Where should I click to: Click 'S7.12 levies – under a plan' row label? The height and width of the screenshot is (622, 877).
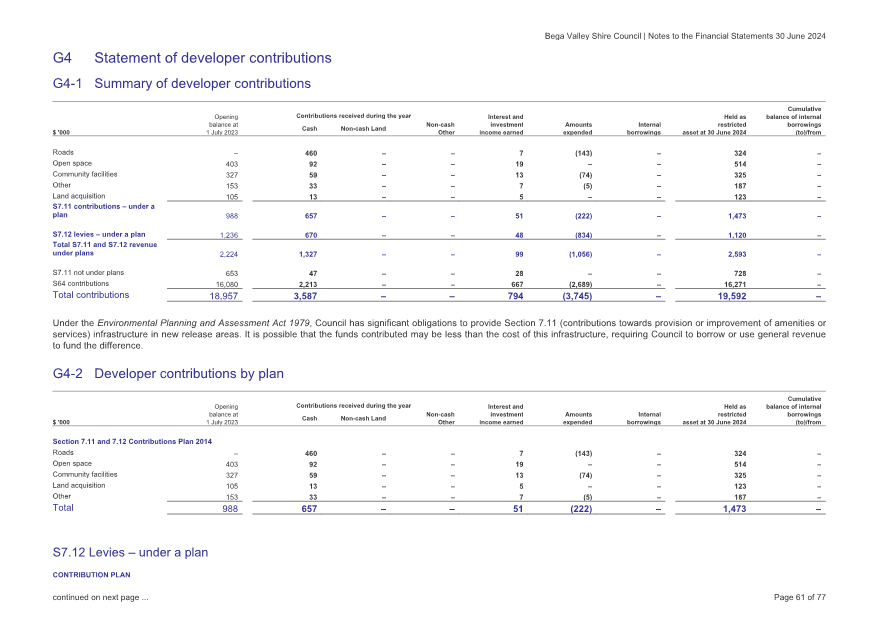pos(99,234)
